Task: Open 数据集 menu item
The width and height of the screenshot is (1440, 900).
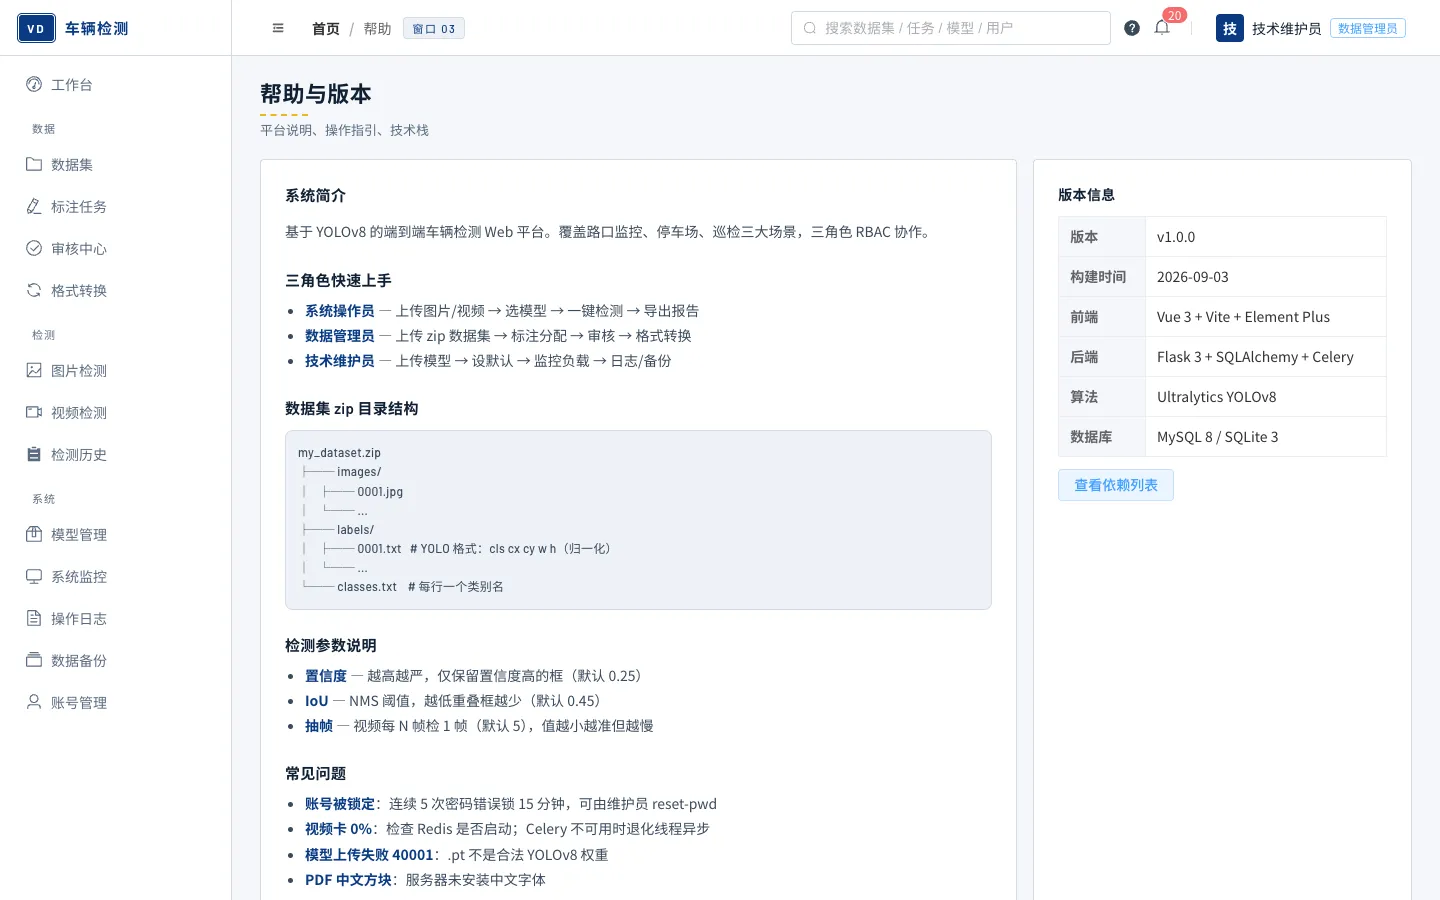Action: click(115, 165)
